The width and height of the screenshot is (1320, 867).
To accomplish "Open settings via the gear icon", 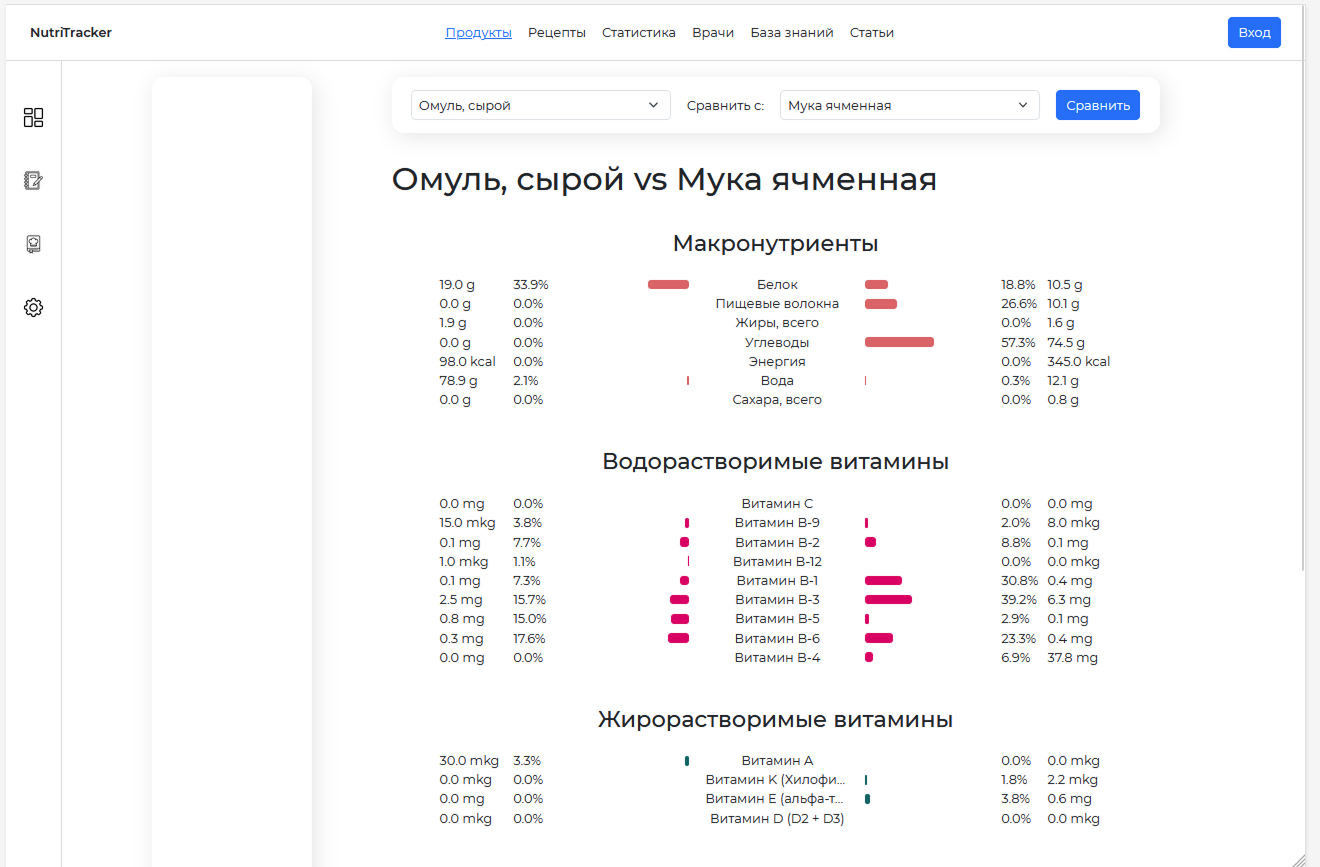I will [33, 307].
